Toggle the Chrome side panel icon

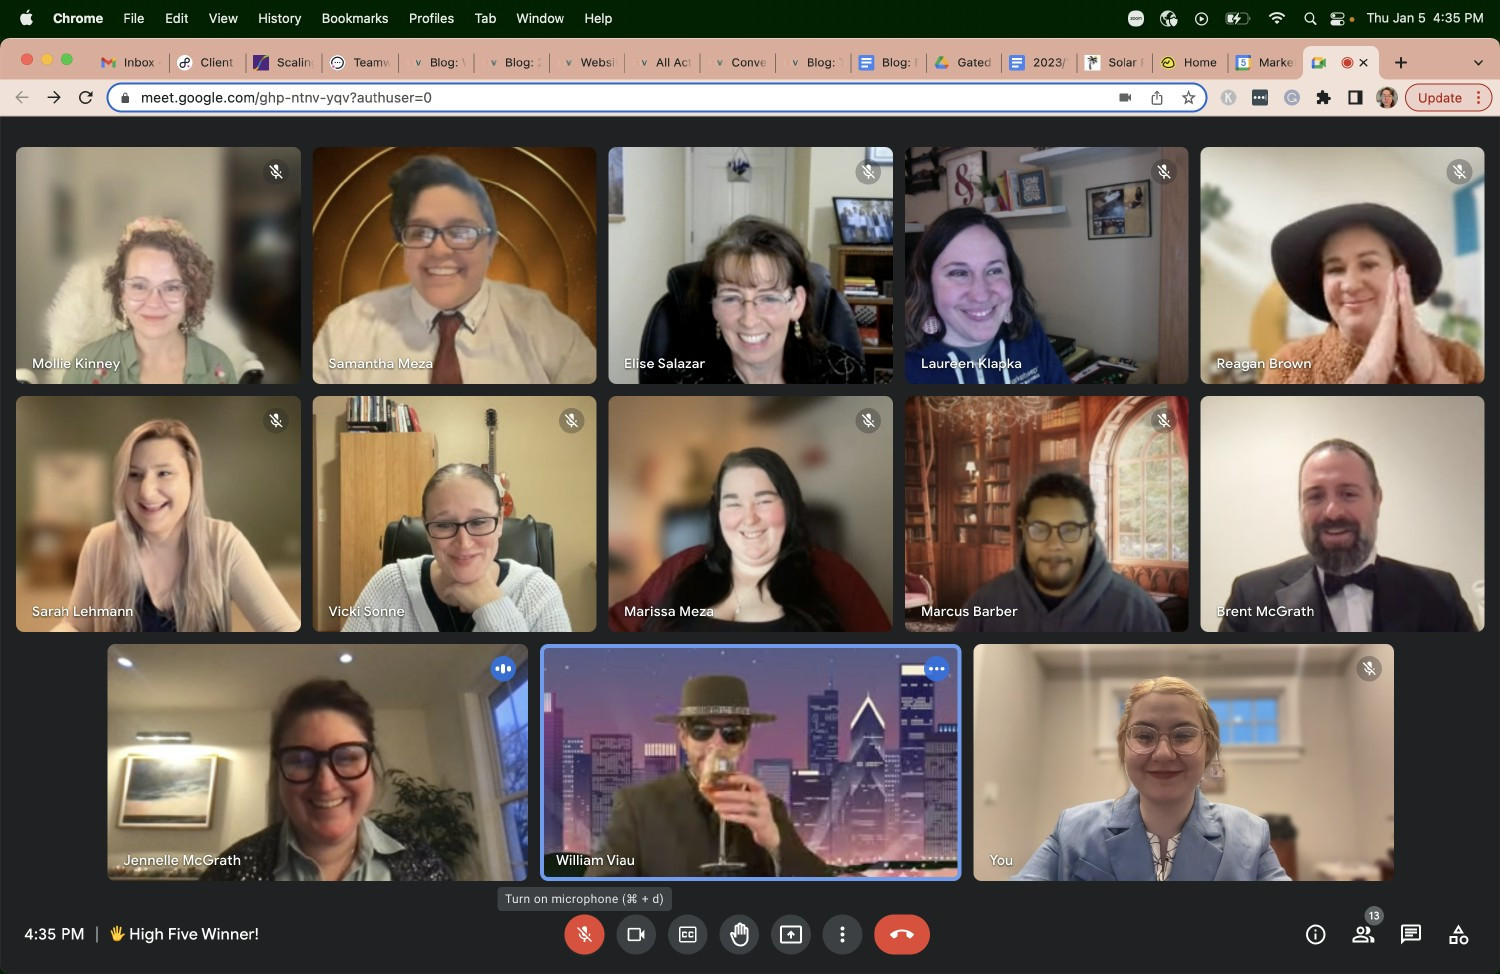coord(1355,97)
